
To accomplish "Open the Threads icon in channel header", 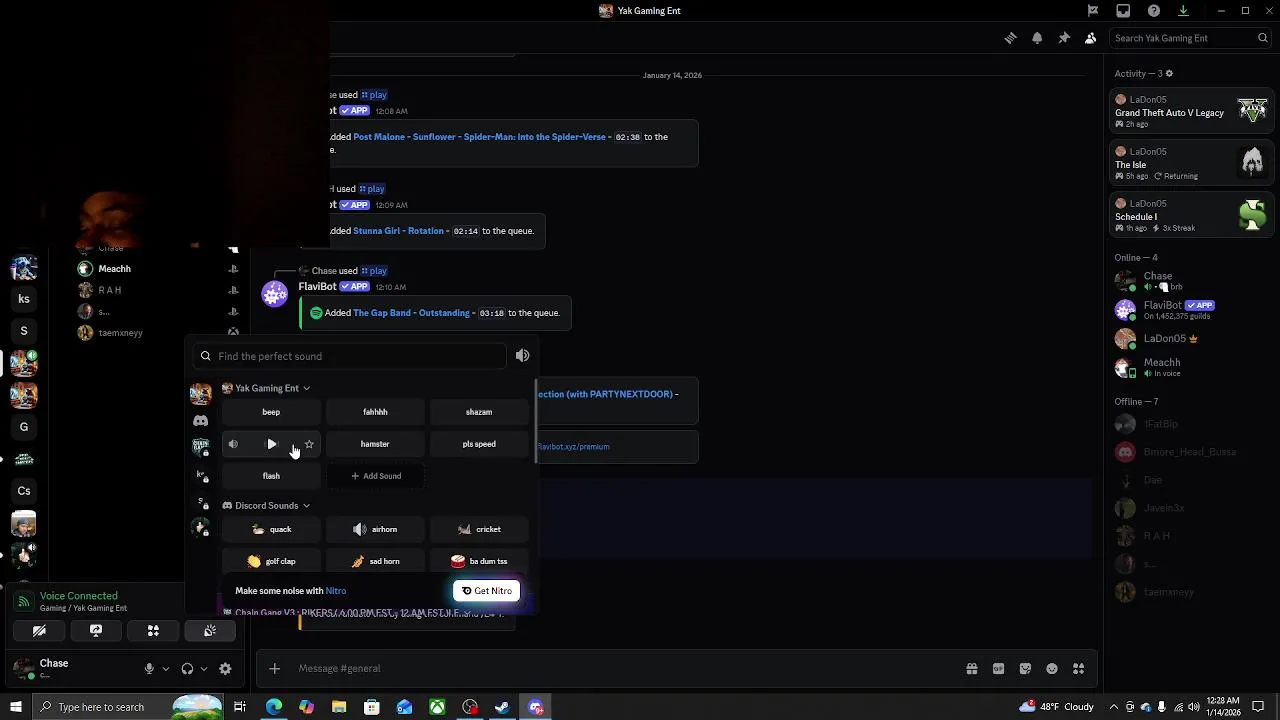I will 1011,38.
